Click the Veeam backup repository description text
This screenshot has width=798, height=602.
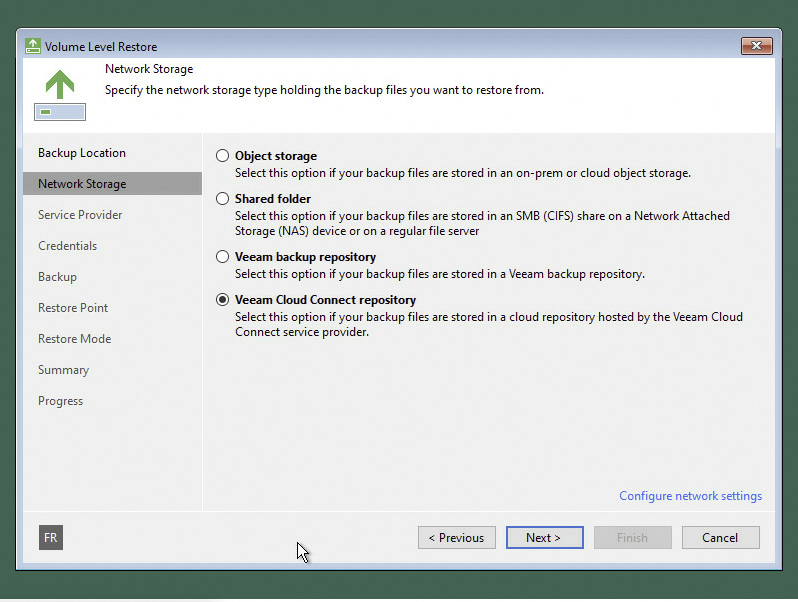(440, 274)
